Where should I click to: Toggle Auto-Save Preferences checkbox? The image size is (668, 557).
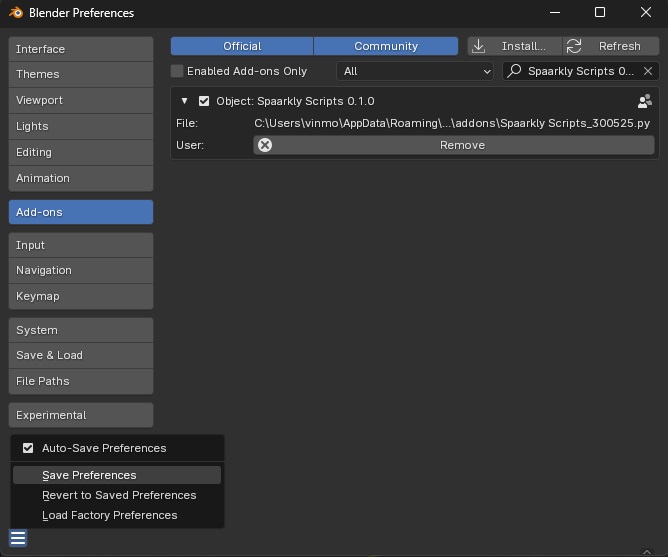tap(28, 448)
